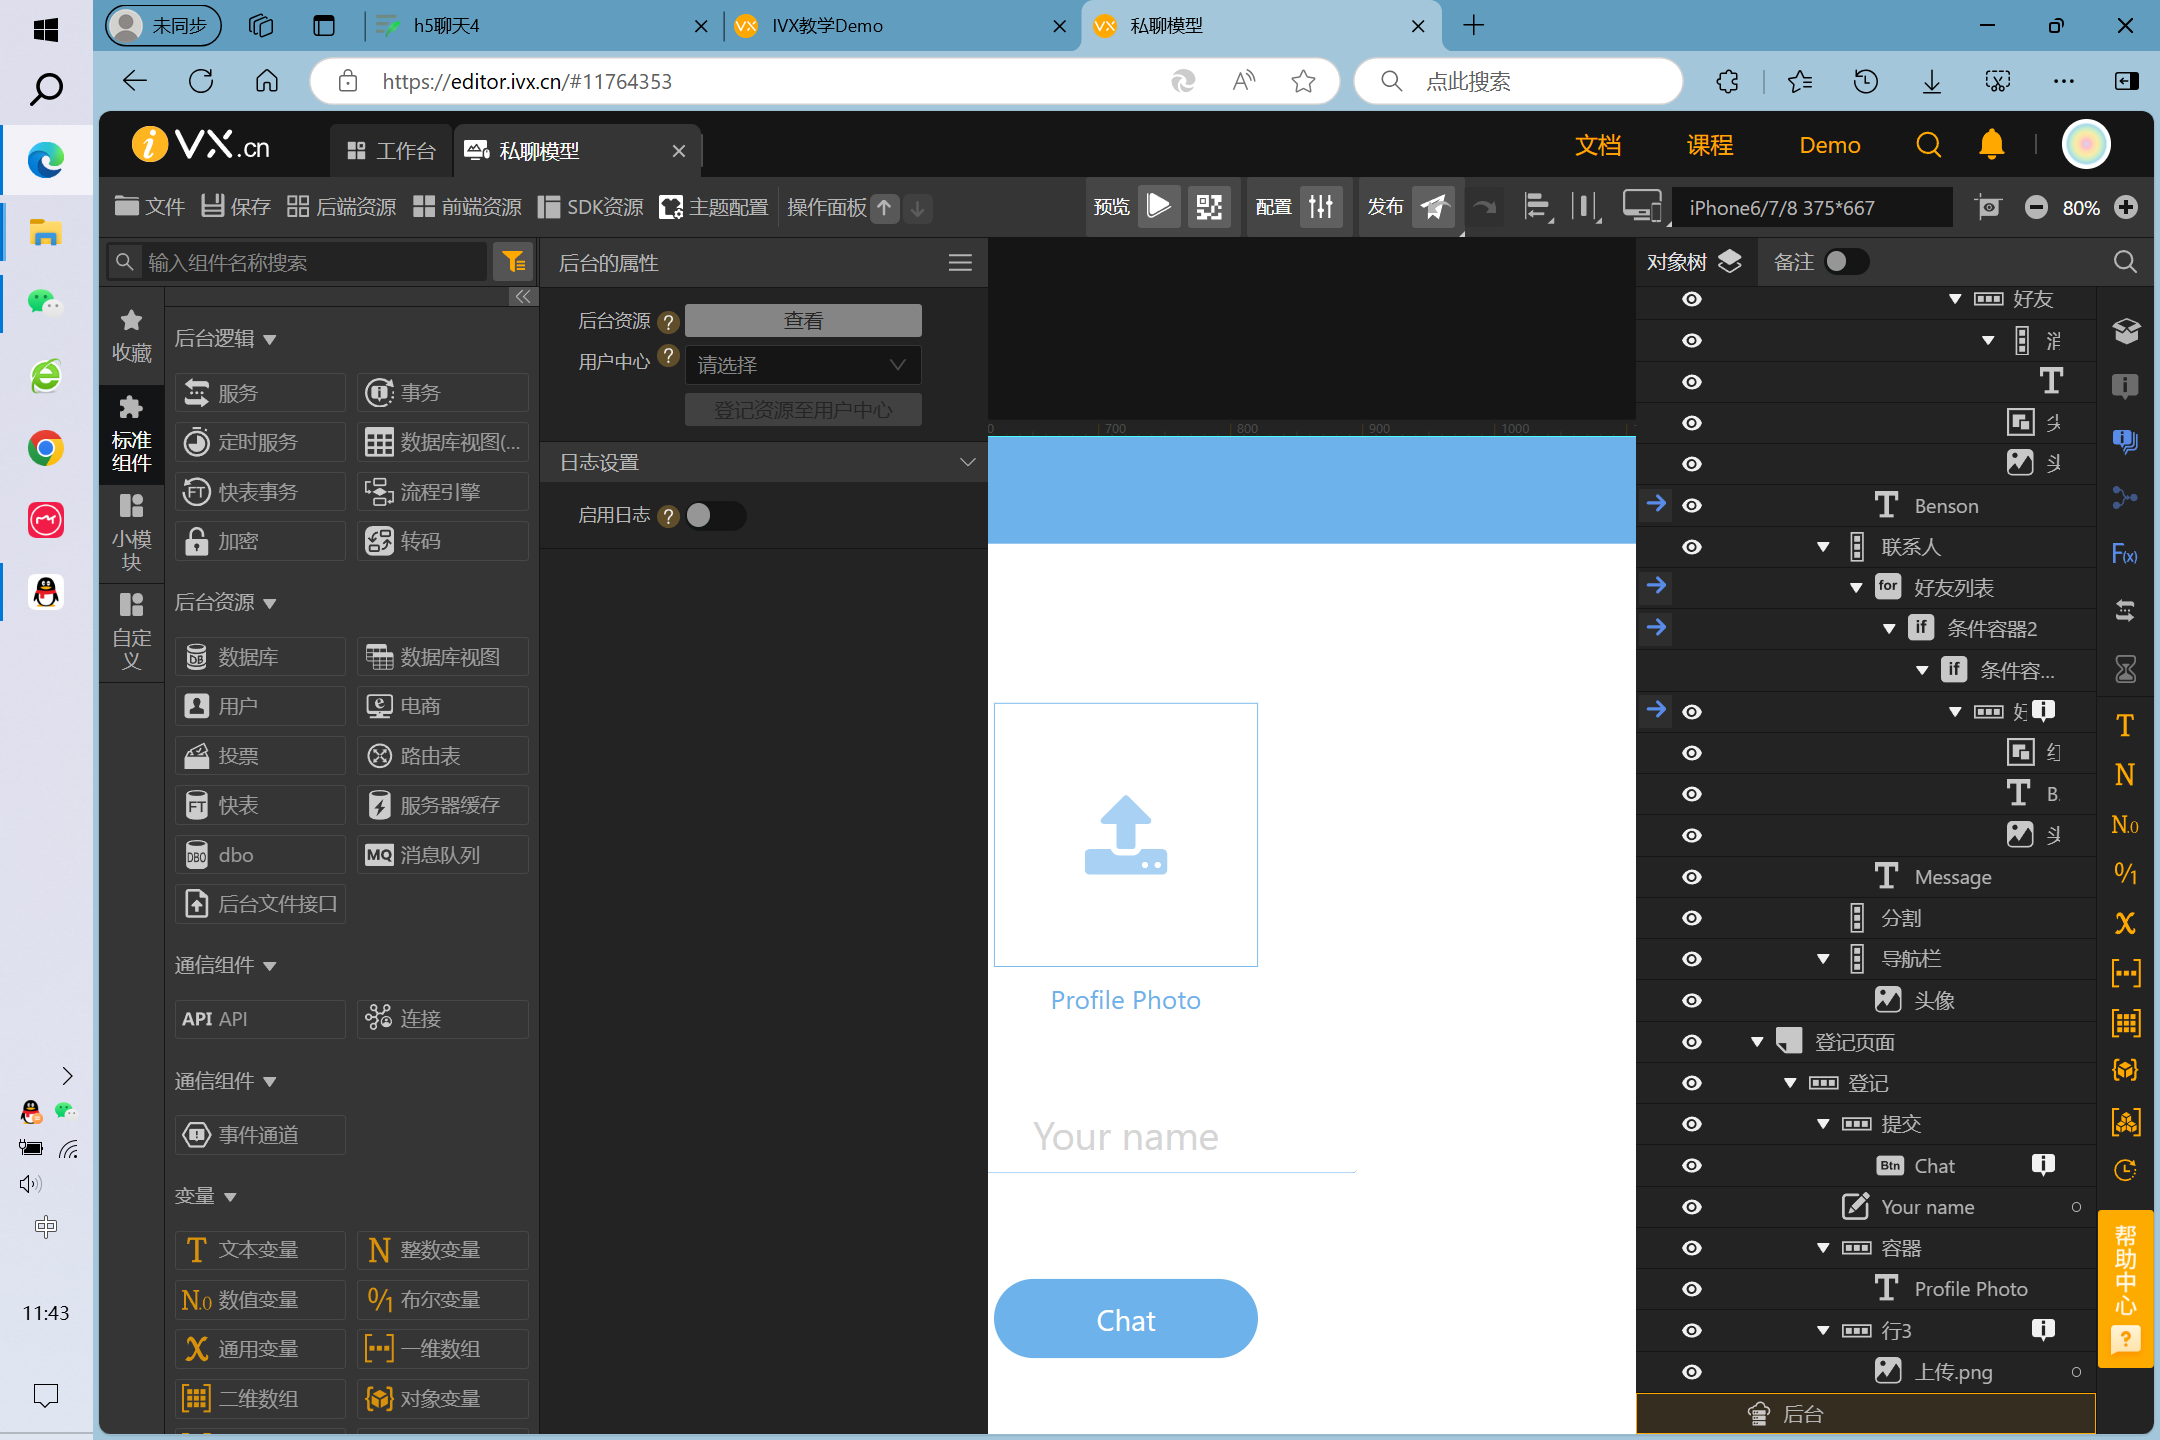Open the 文档 link
This screenshot has height=1440, width=2160.
[1598, 146]
